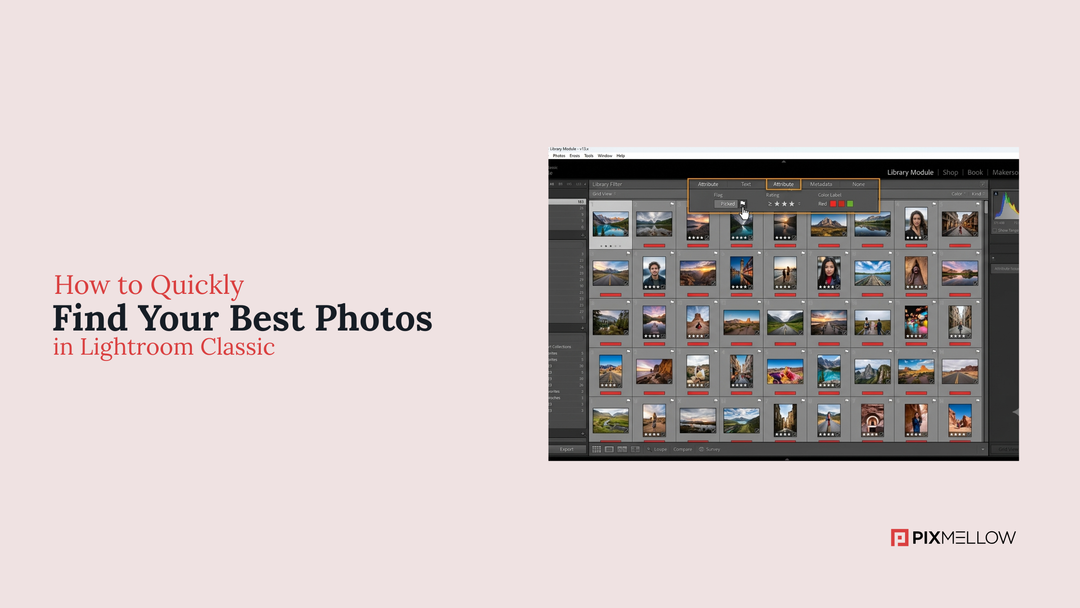1080x608 pixels.
Task: Click magnifier icon beside Loupe label
Action: click(648, 449)
